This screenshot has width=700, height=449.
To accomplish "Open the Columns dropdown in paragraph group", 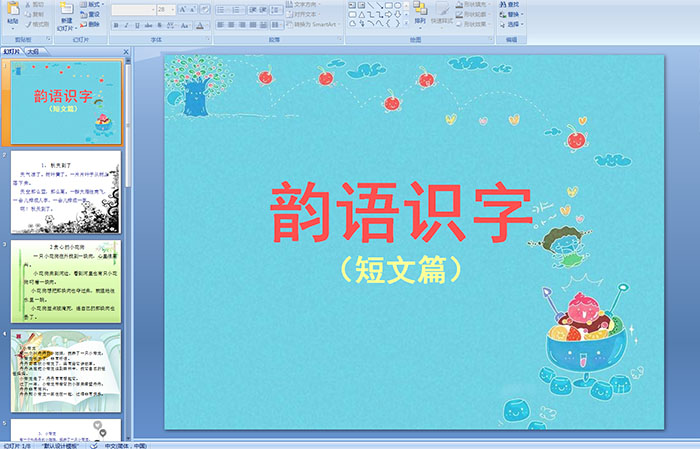I will tap(276, 25).
